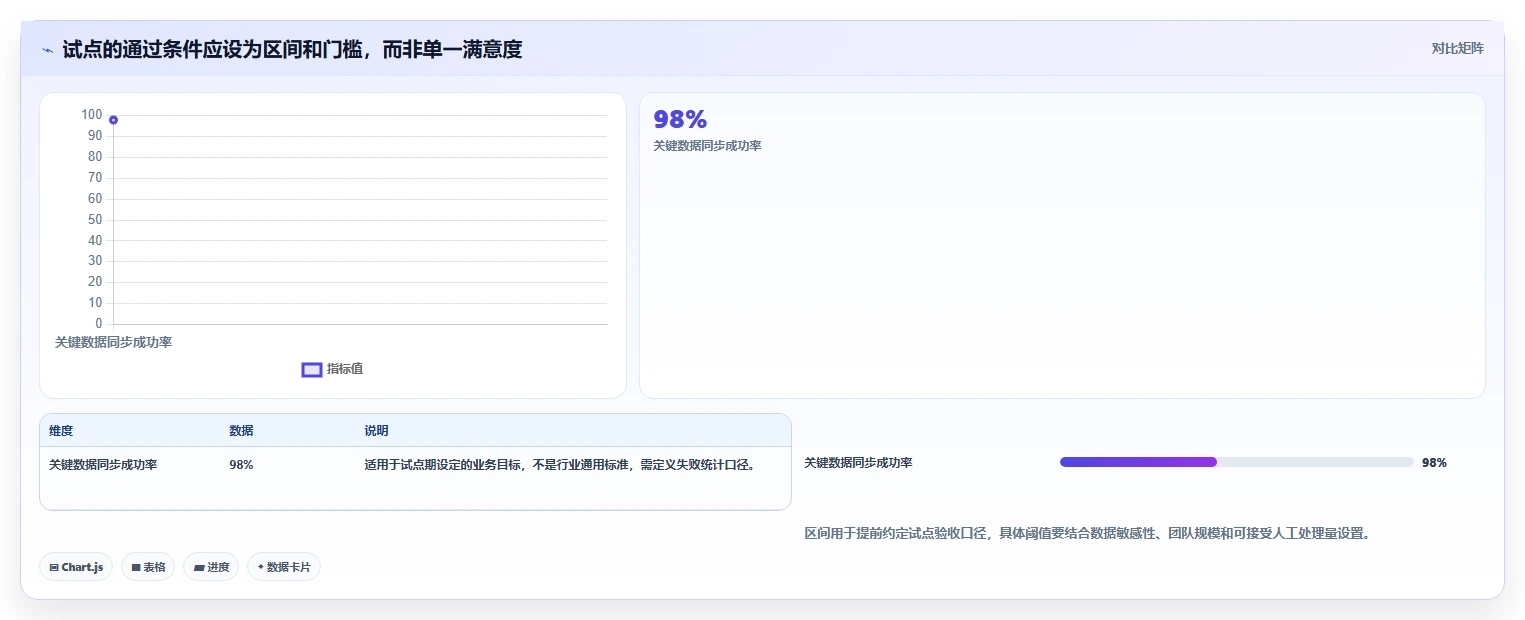
Task: Click the 98% cell in the table
Action: click(x=241, y=465)
